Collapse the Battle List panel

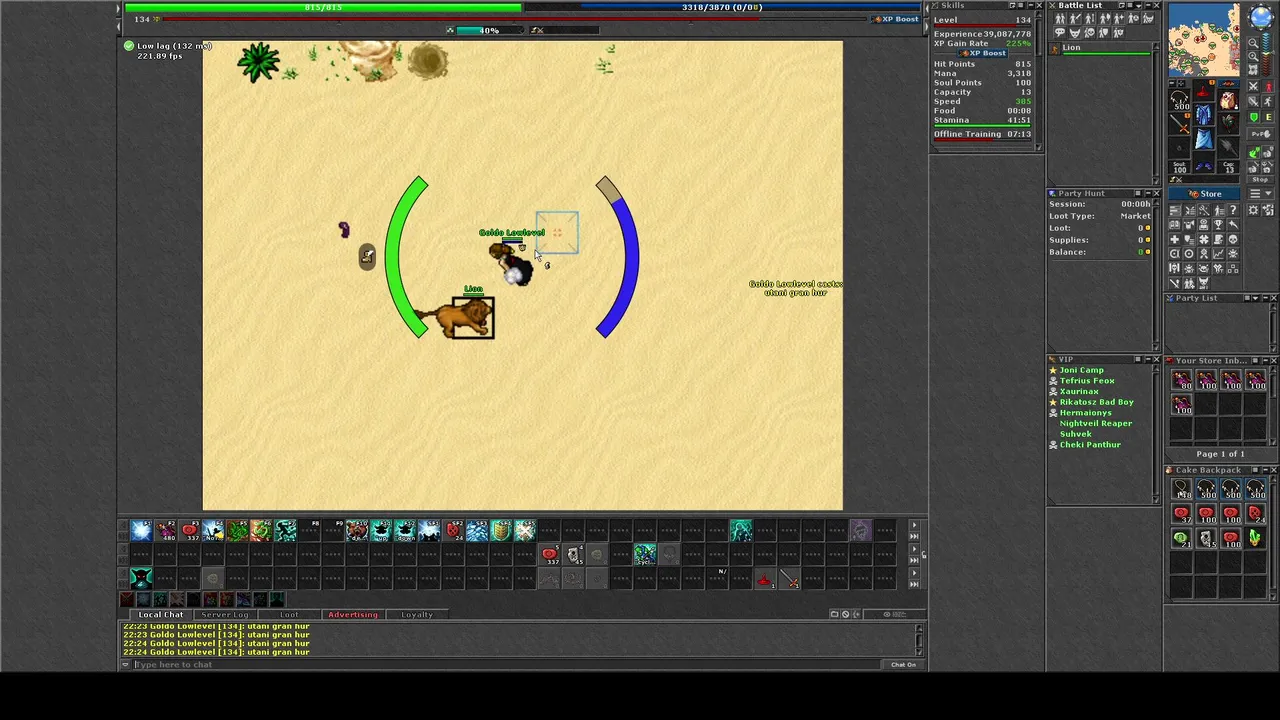pyautogui.click(x=1148, y=5)
